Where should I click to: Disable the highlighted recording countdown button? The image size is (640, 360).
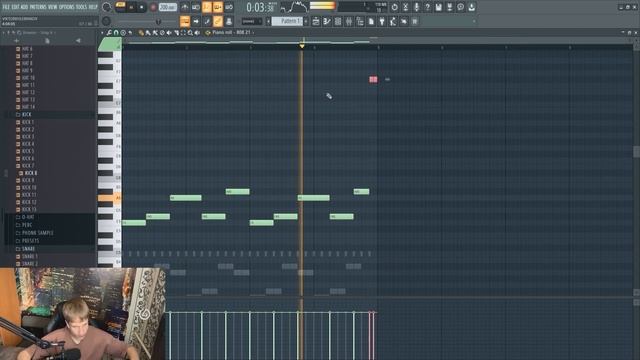click(207, 7)
